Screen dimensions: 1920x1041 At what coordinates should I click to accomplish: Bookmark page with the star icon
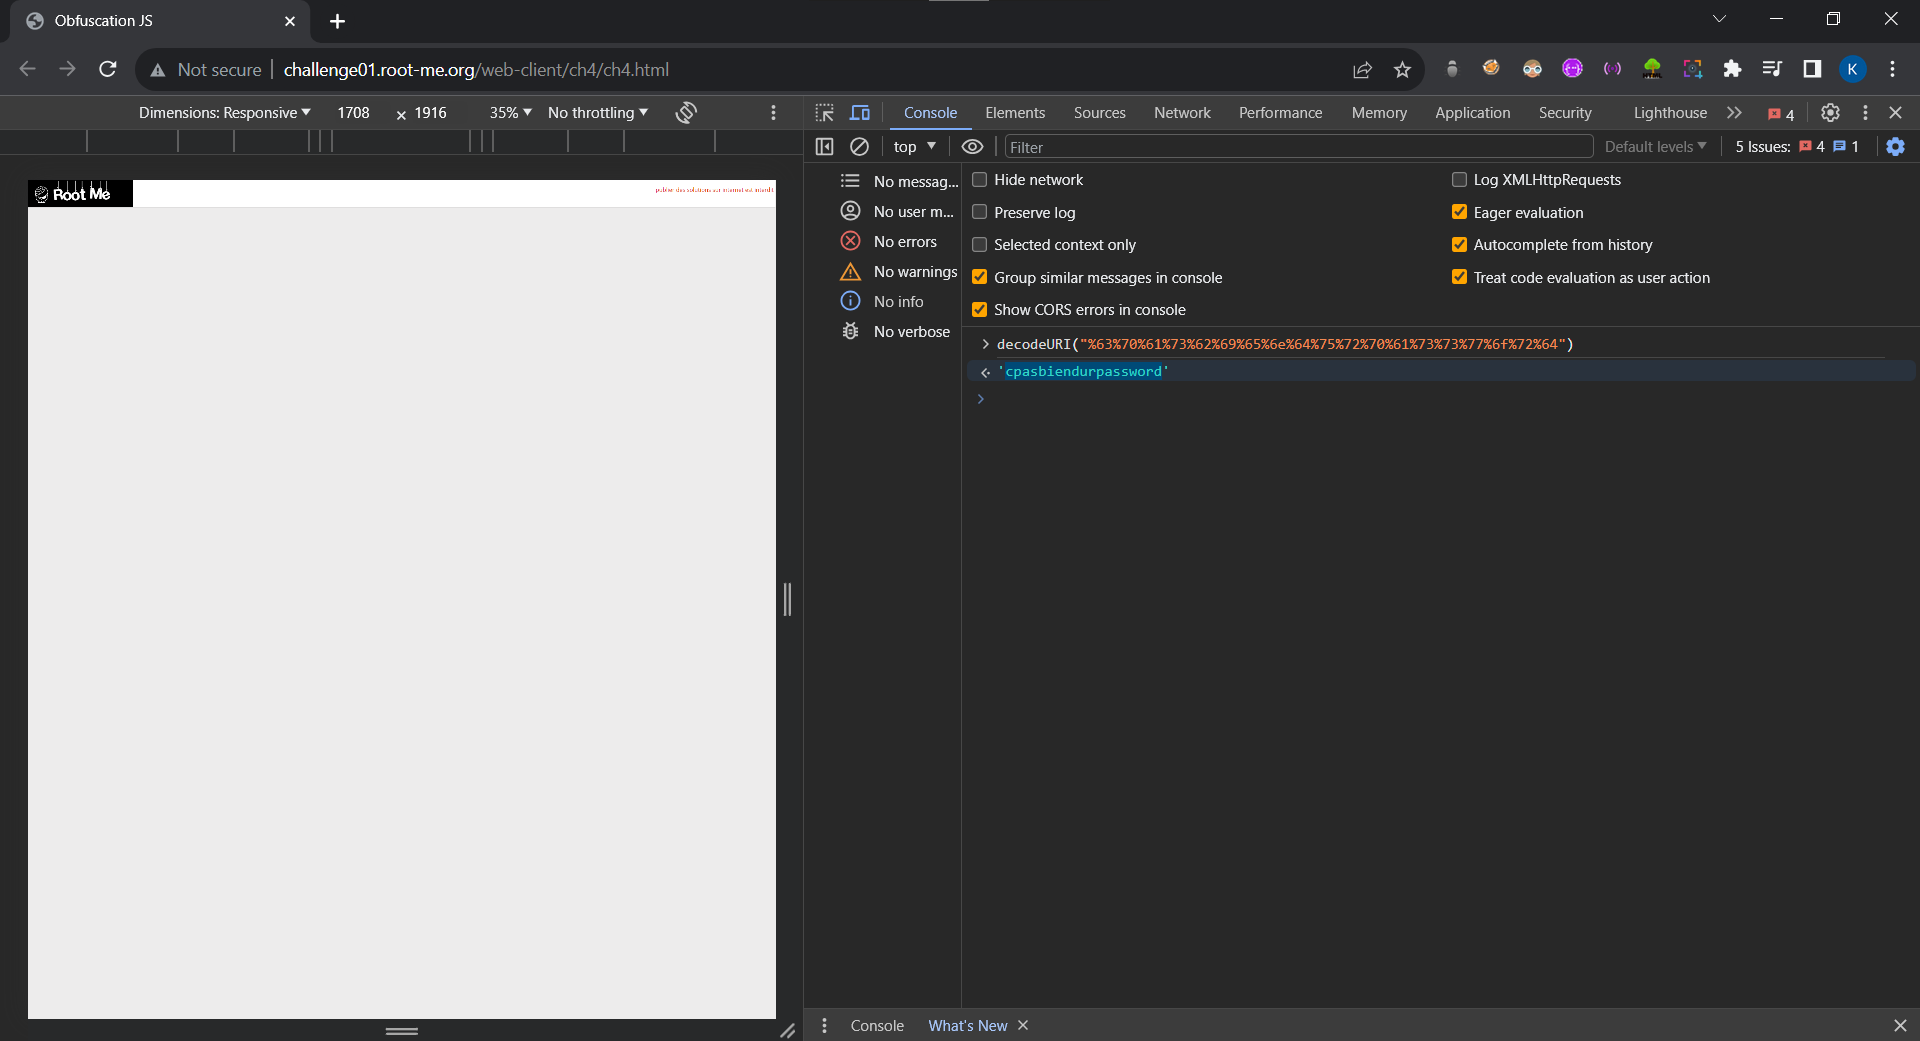coord(1402,70)
